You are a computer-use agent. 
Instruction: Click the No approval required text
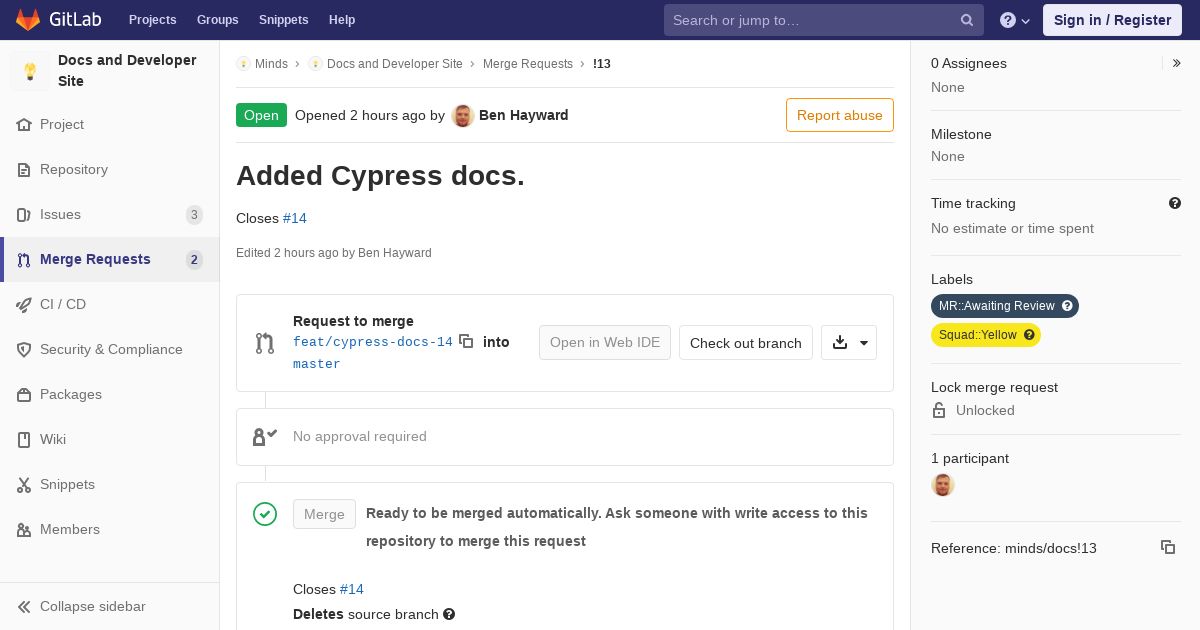pos(360,437)
